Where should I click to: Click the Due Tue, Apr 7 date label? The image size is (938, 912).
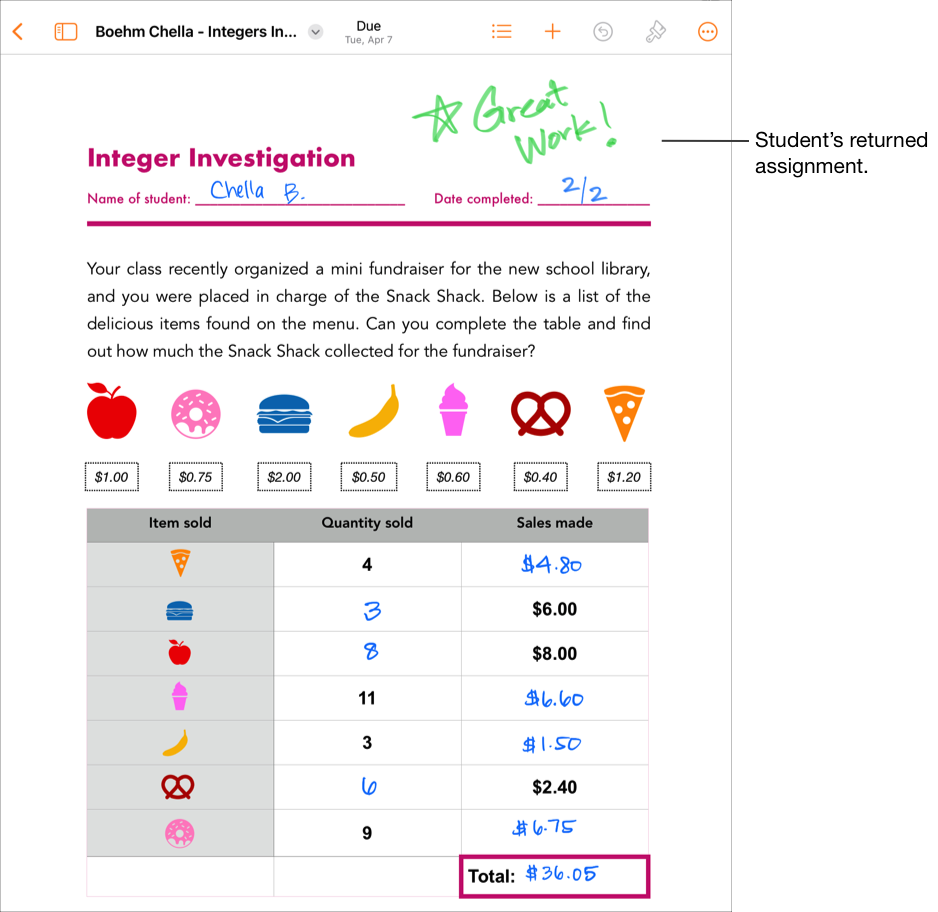[368, 31]
